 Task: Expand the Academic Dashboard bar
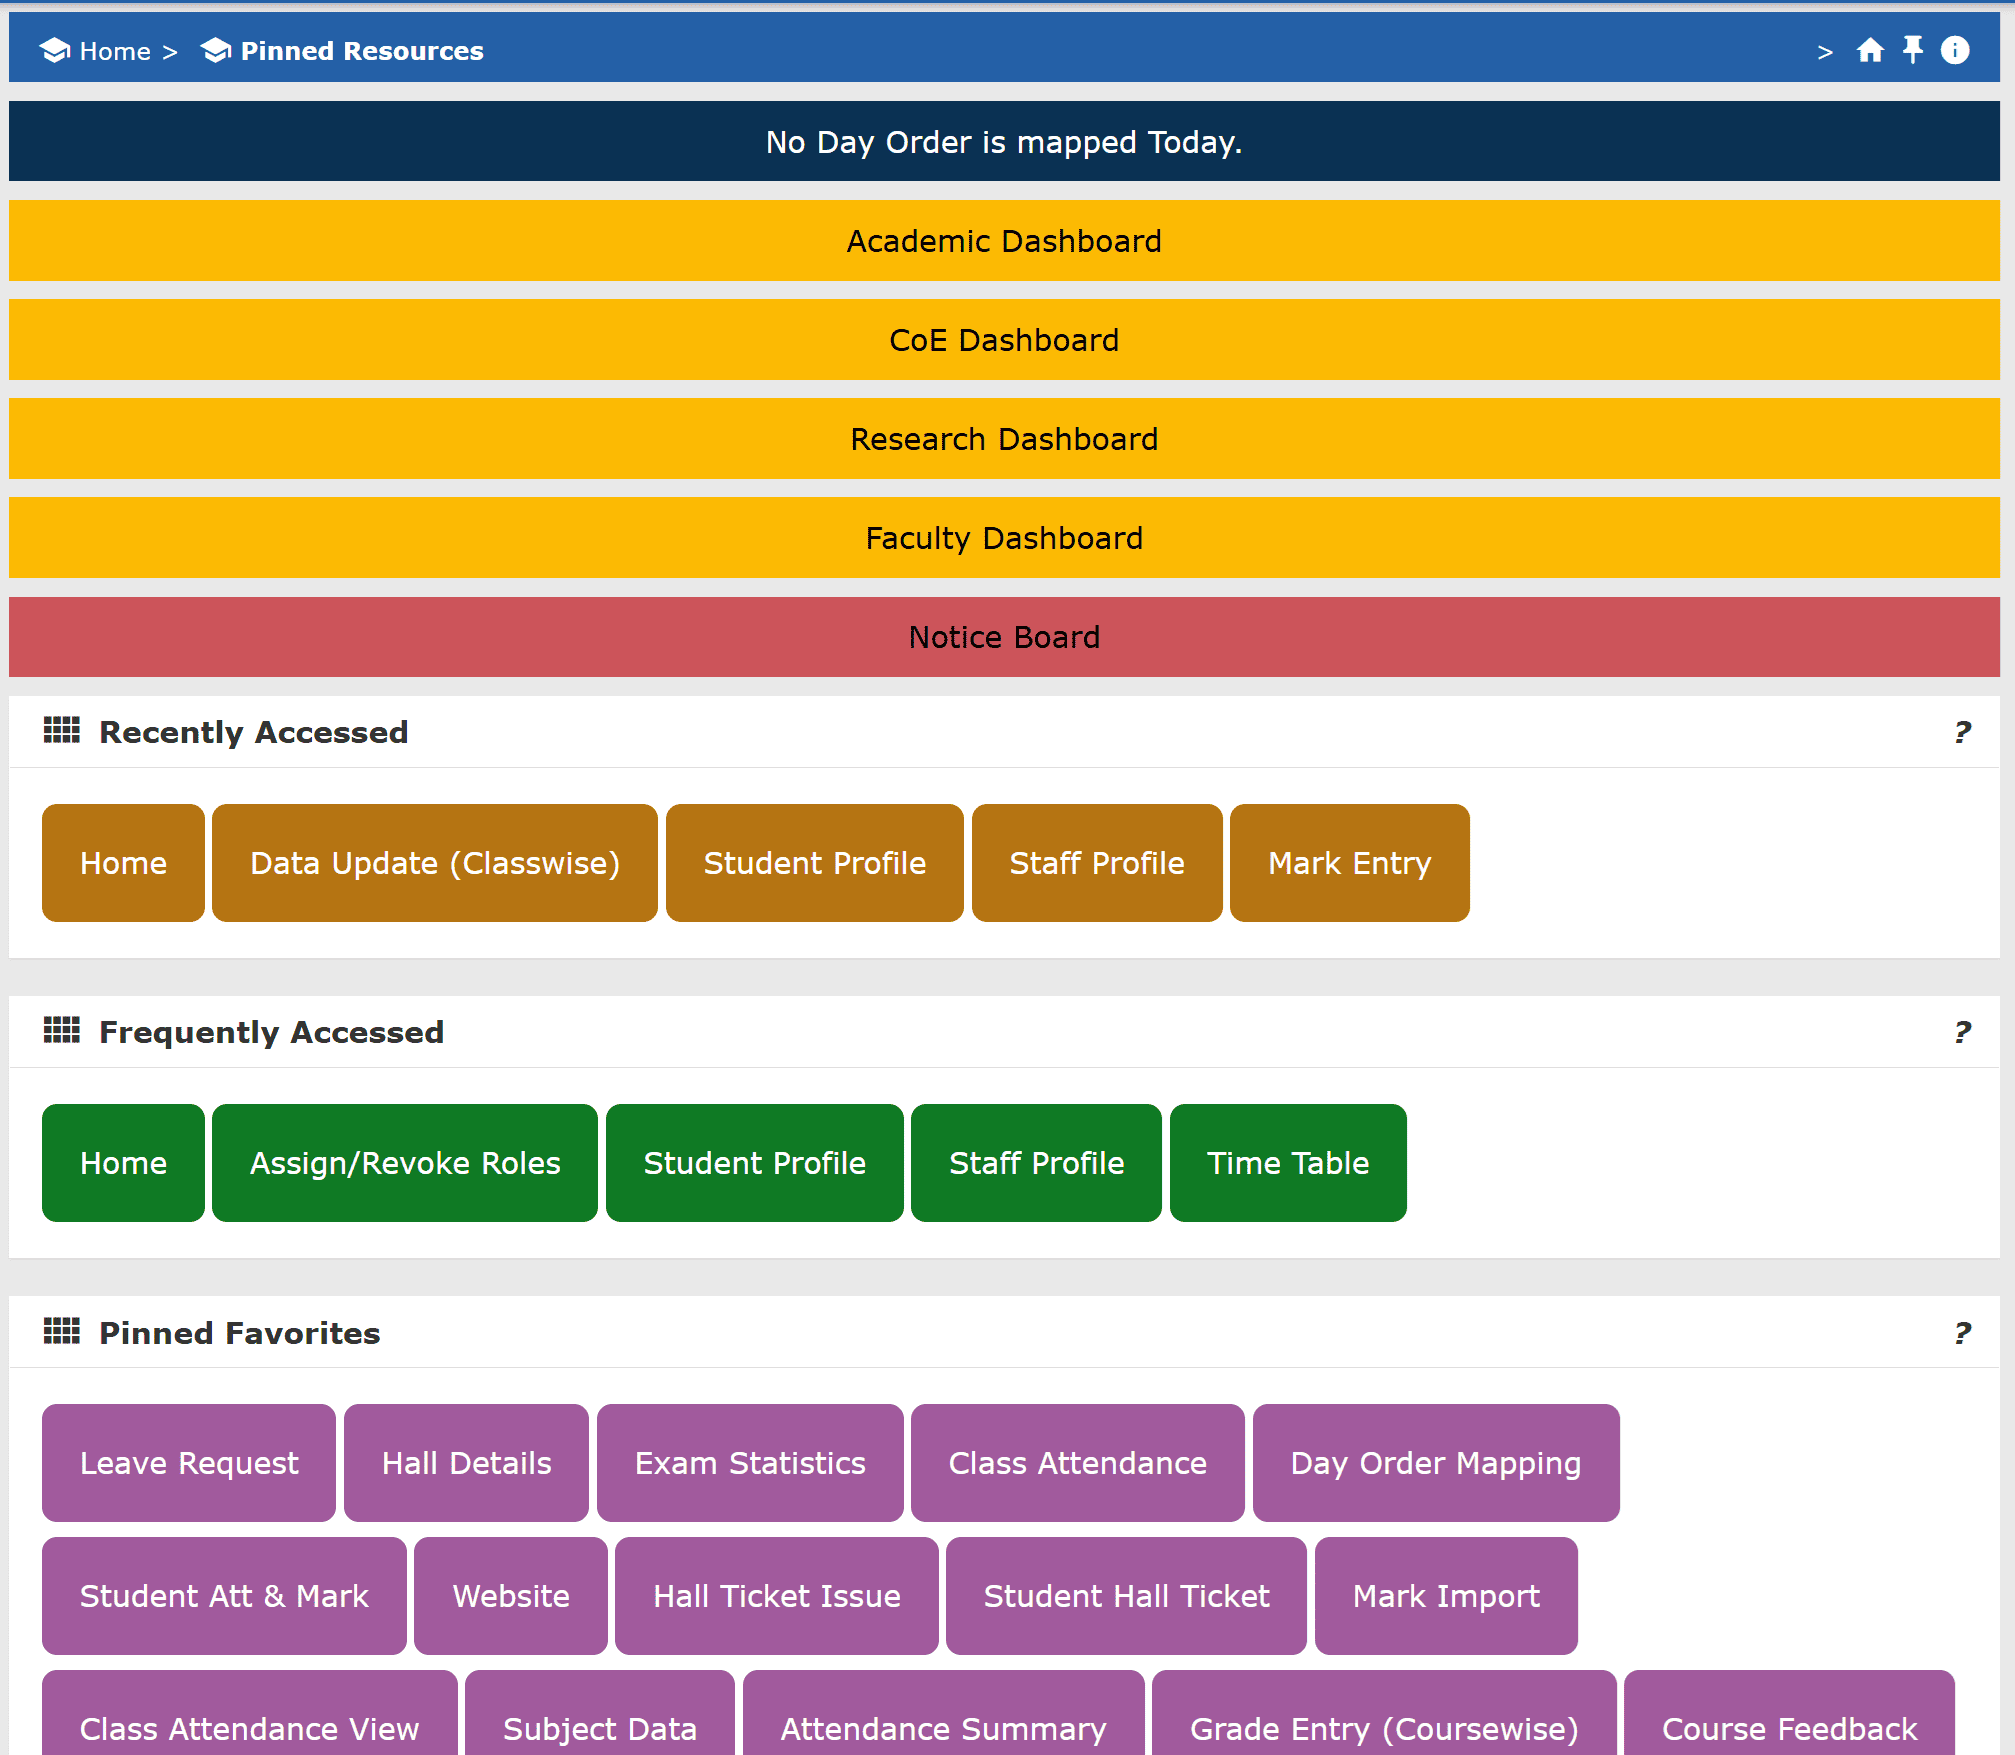[1004, 241]
